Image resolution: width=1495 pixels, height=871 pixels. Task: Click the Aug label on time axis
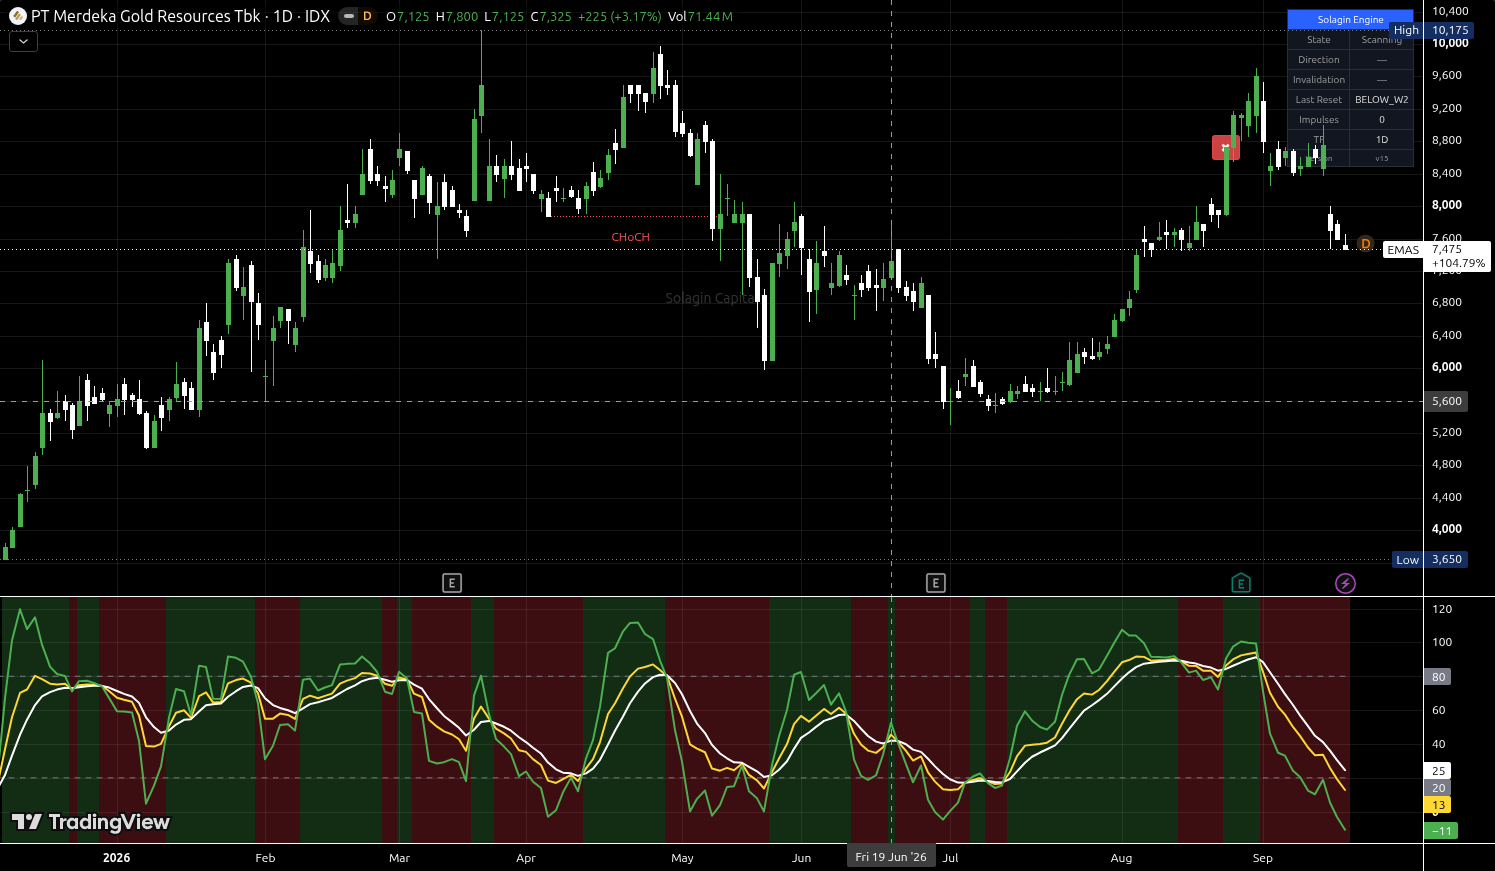(1121, 858)
